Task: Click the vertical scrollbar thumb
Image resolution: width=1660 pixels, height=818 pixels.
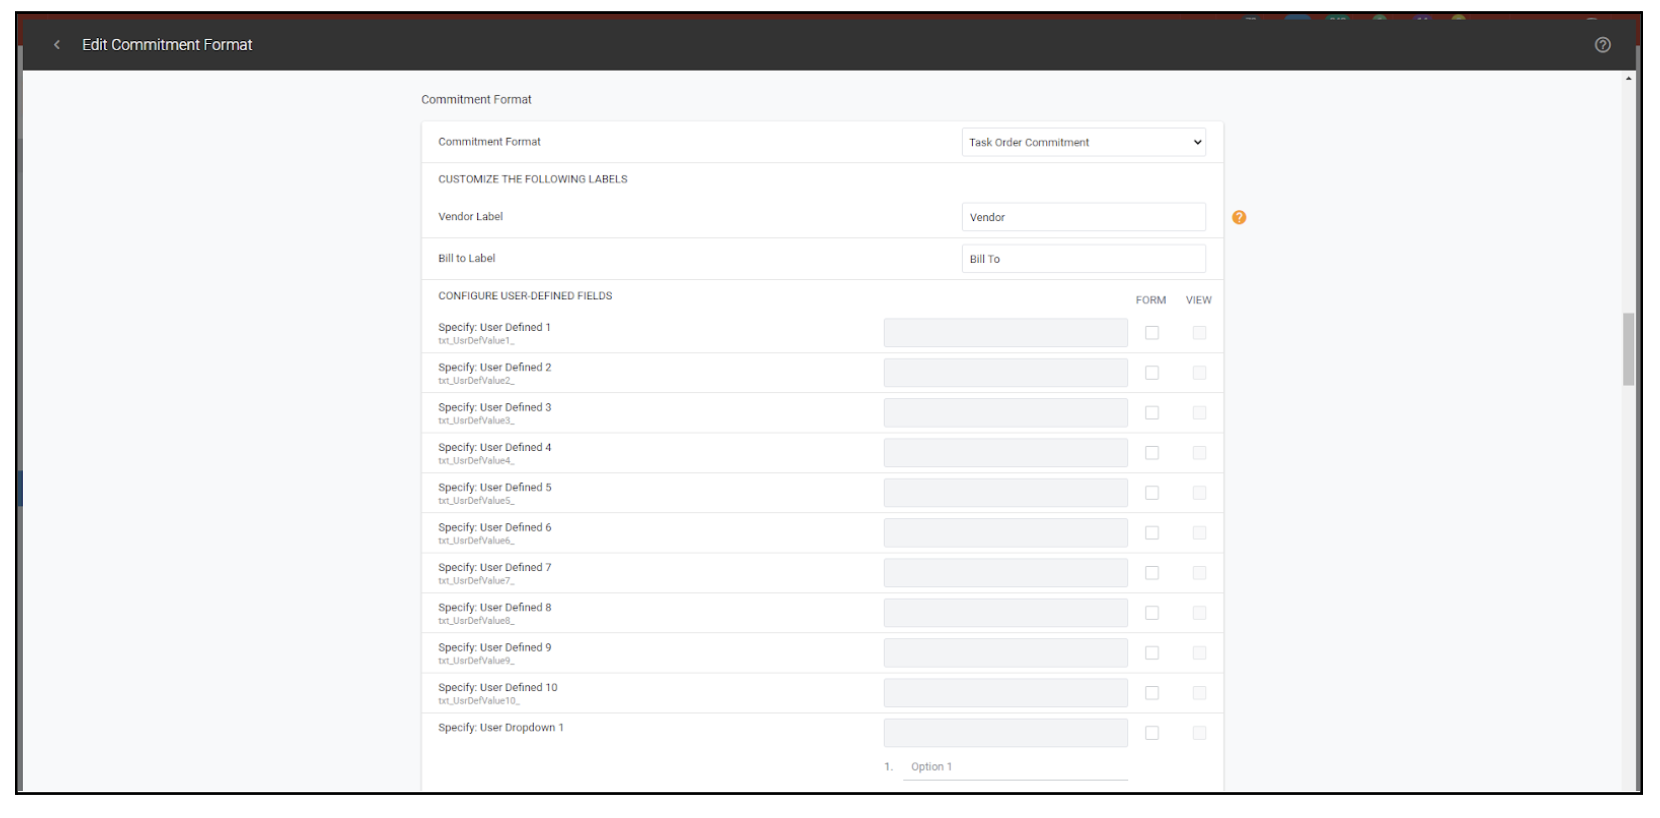Action: click(x=1628, y=349)
